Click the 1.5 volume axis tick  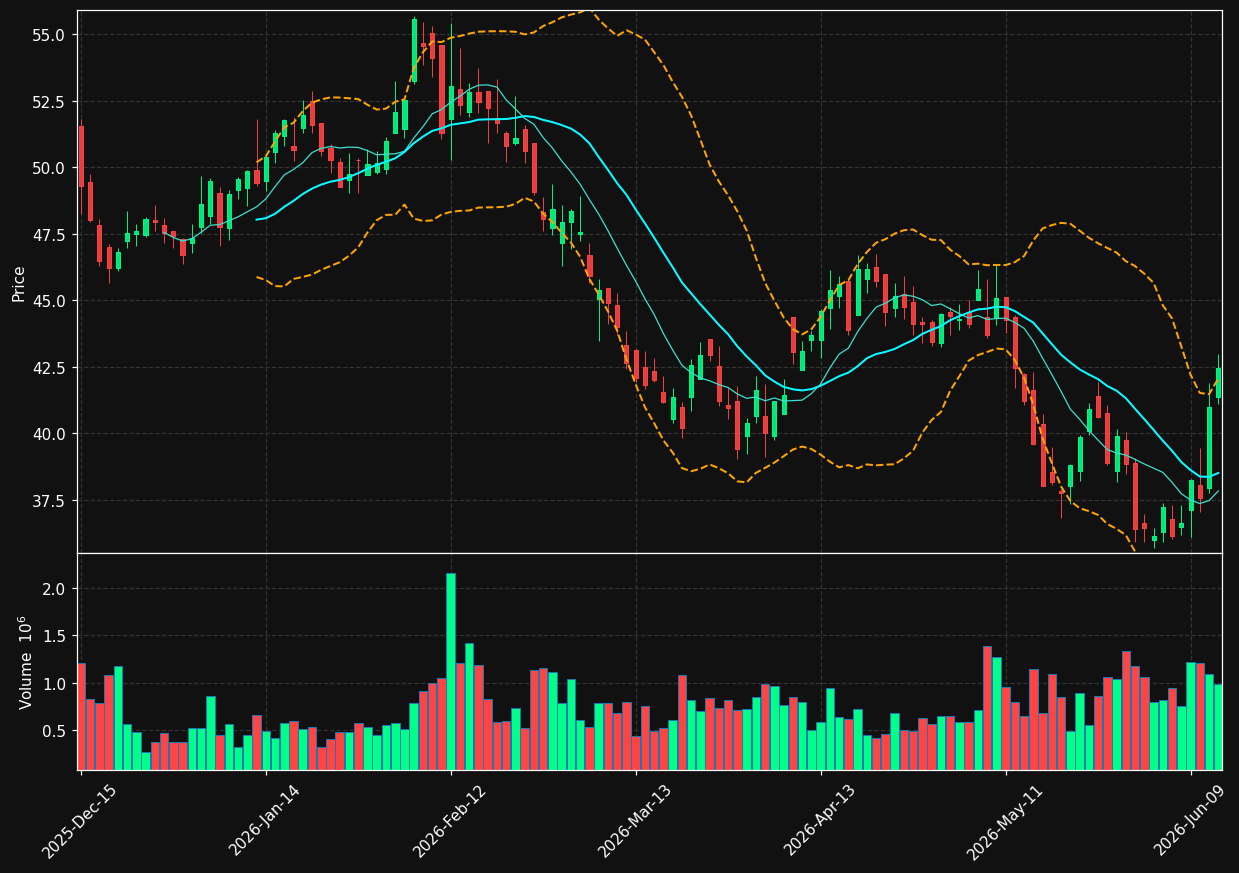(x=54, y=637)
